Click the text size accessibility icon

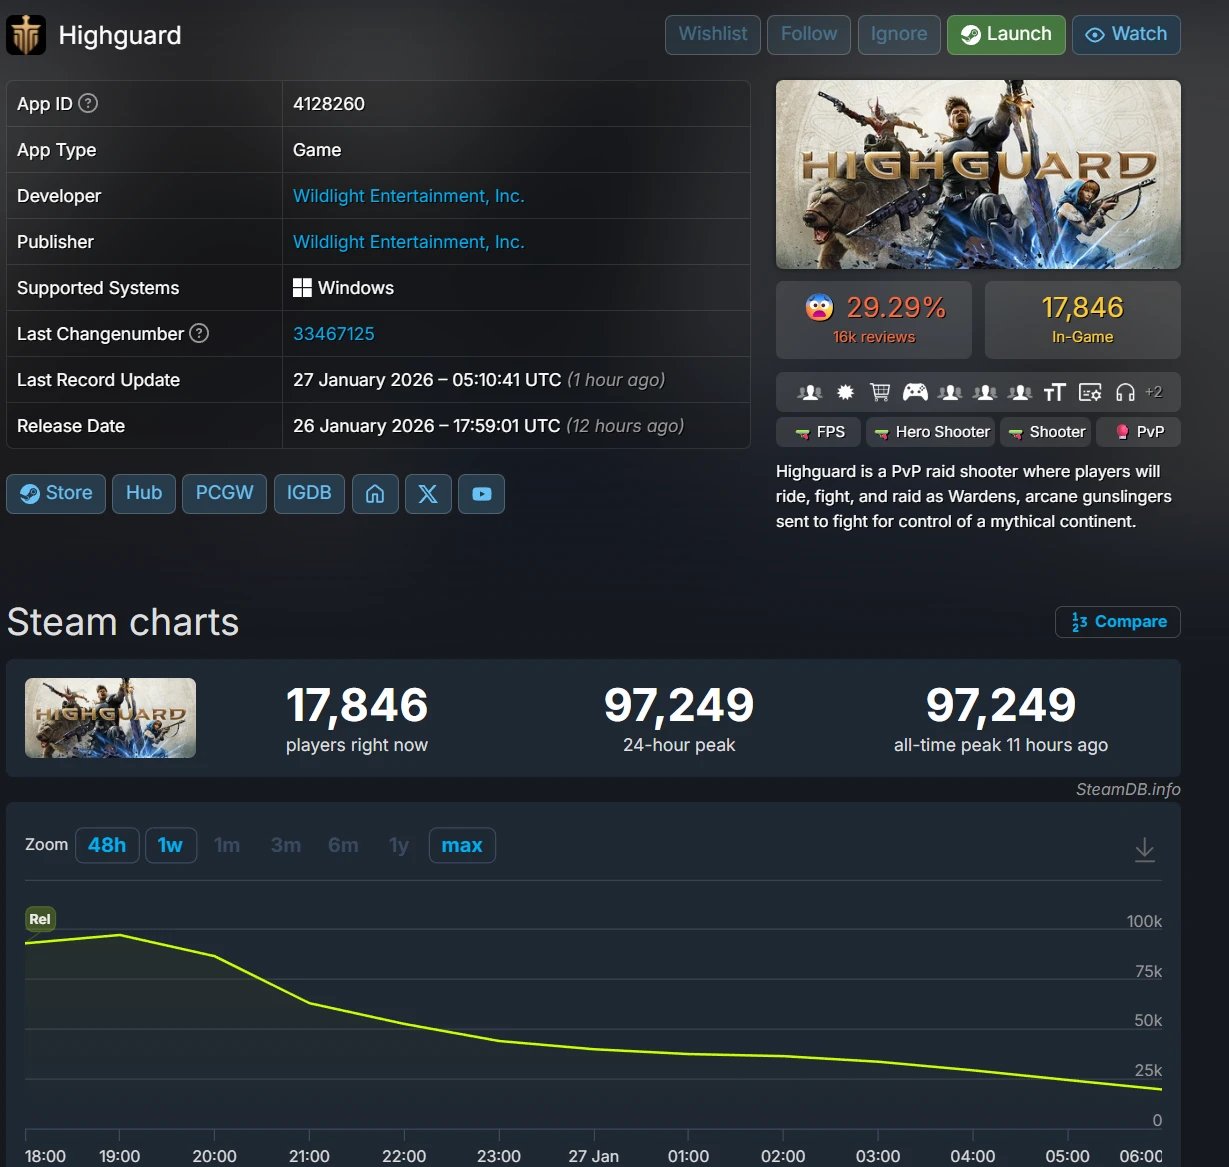(x=1055, y=392)
